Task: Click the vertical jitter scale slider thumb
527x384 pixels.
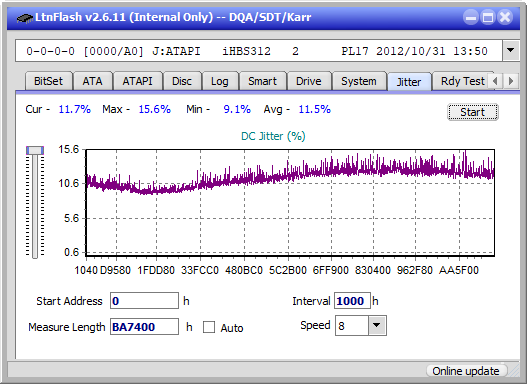Action: (x=35, y=150)
